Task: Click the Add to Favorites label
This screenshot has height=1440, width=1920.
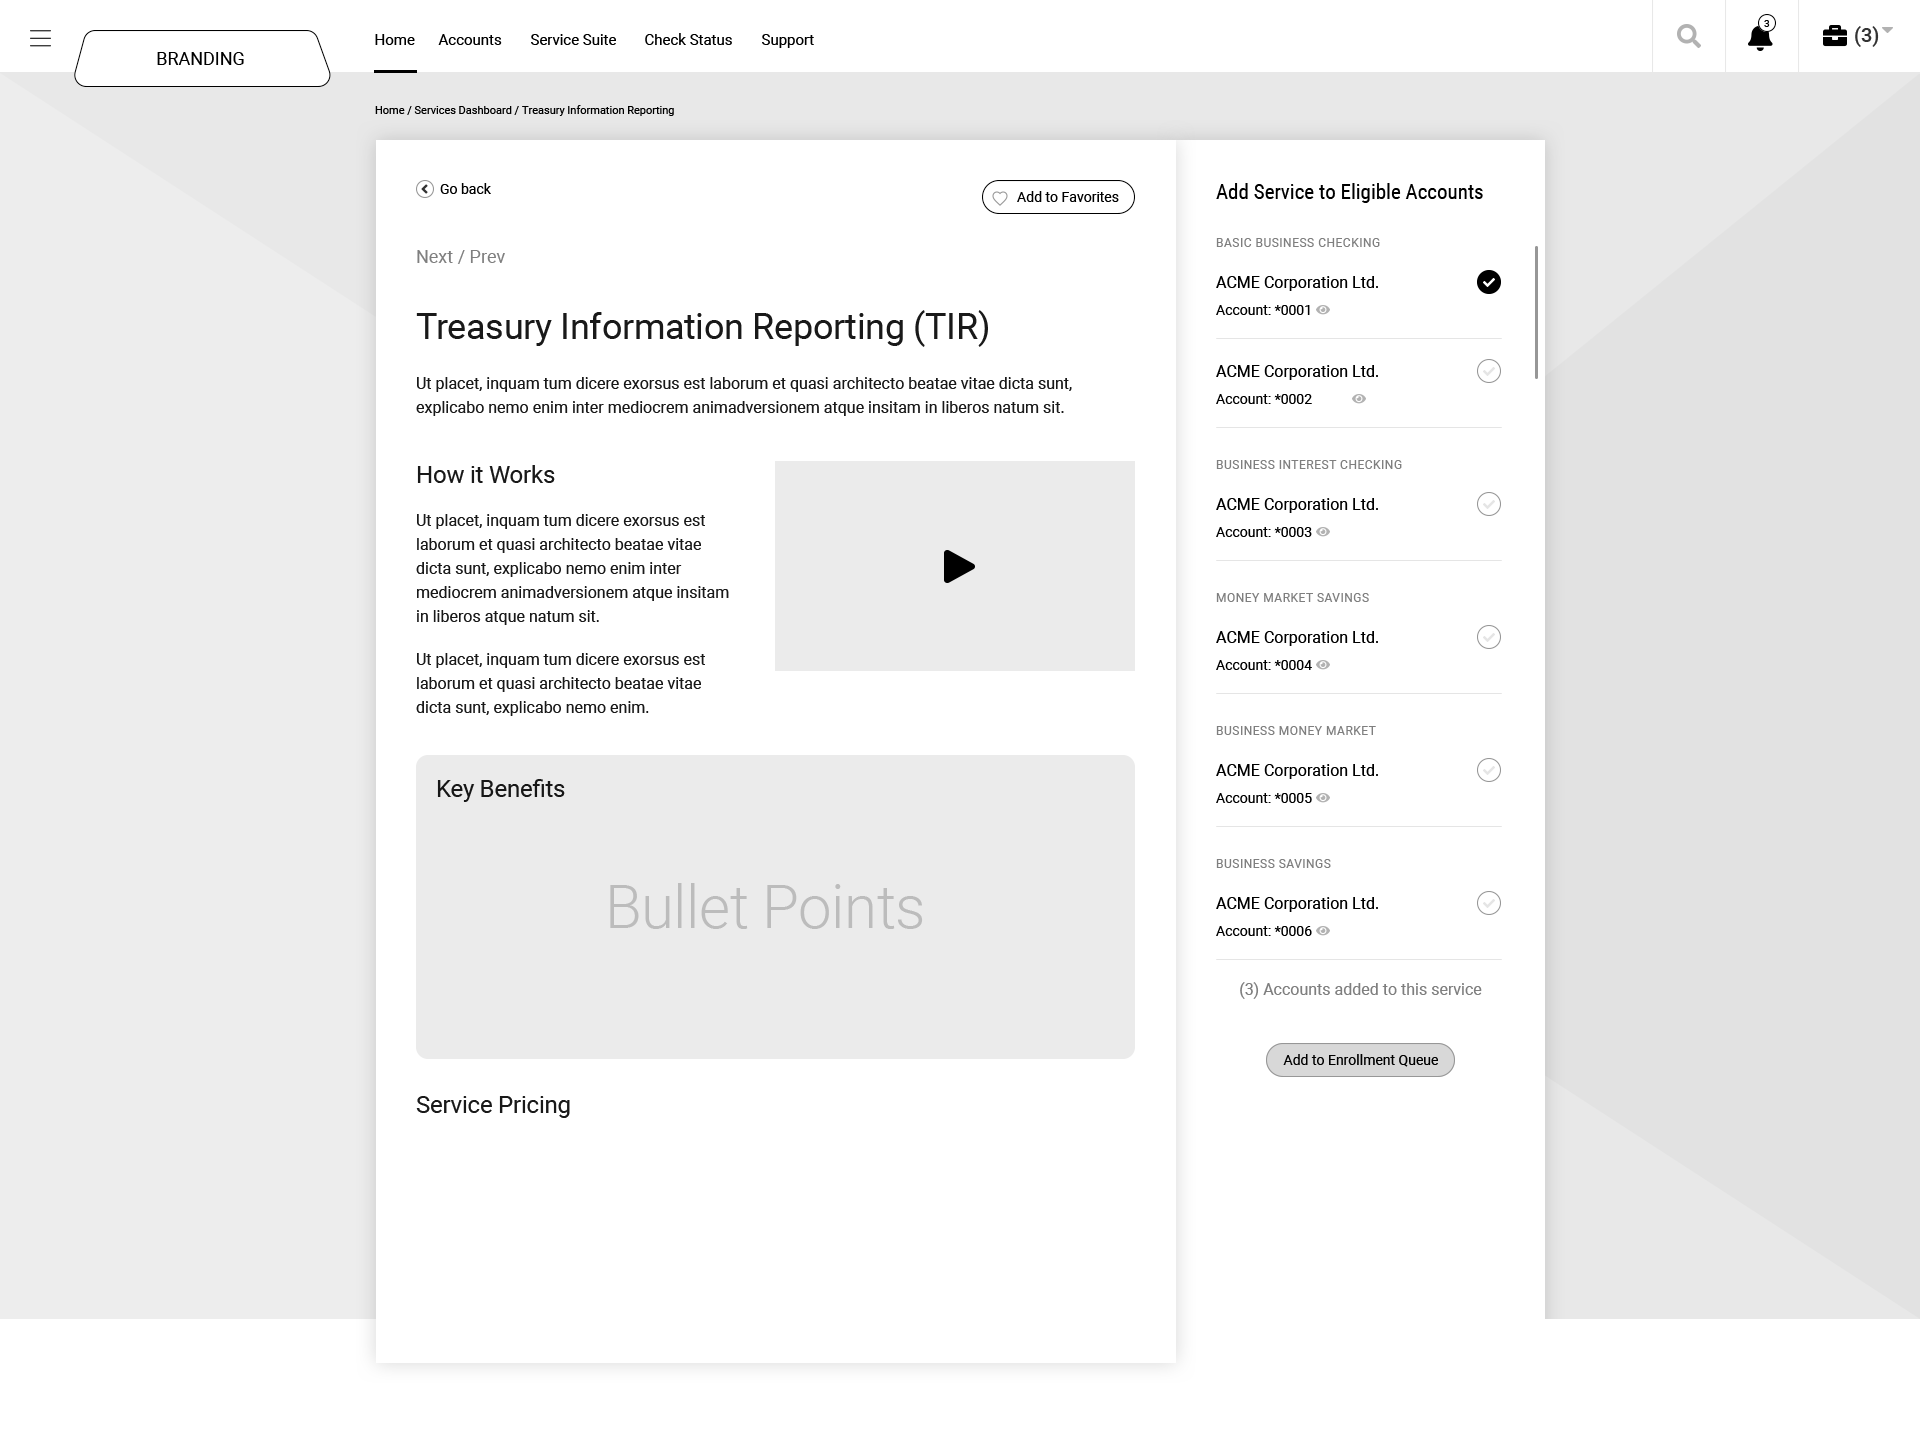Action: pos(1068,197)
